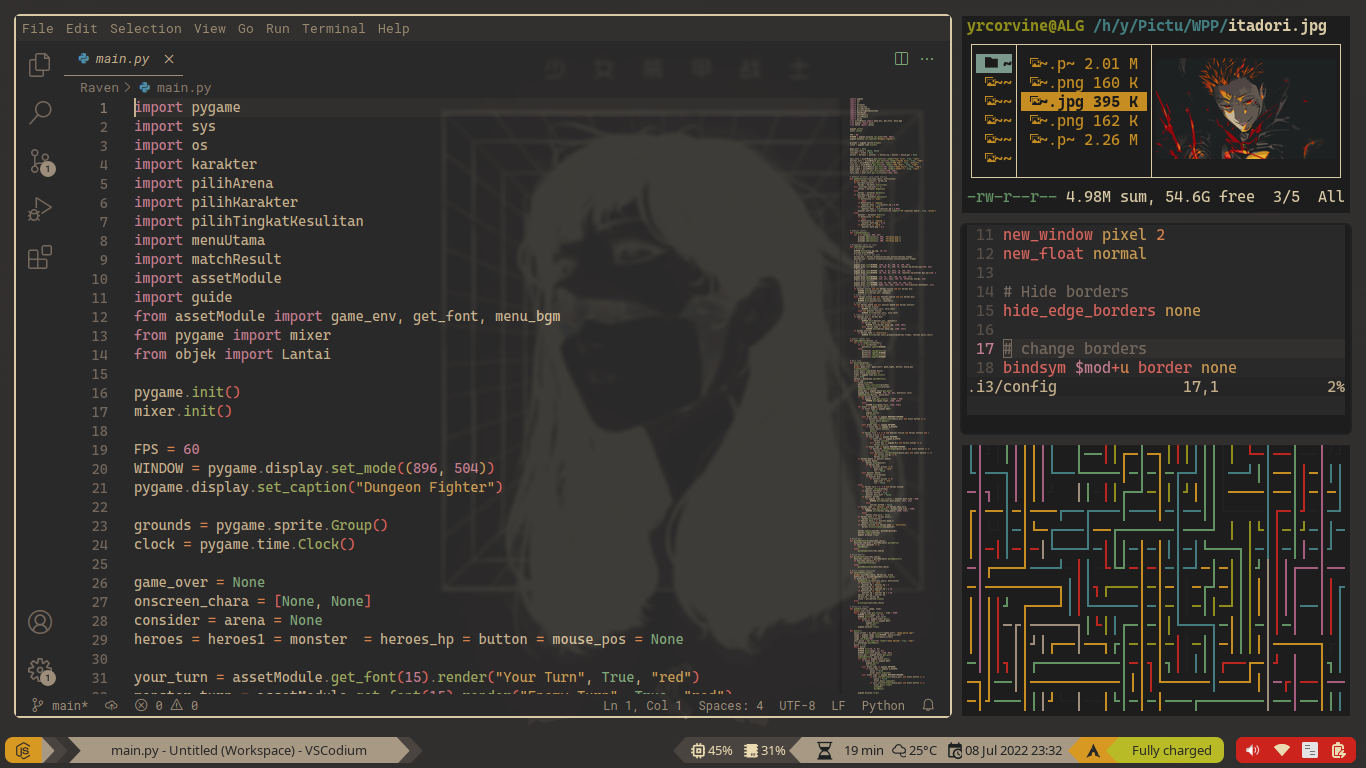Open the editor More Actions menu
Viewport: 1366px width, 768px height.
(927, 59)
